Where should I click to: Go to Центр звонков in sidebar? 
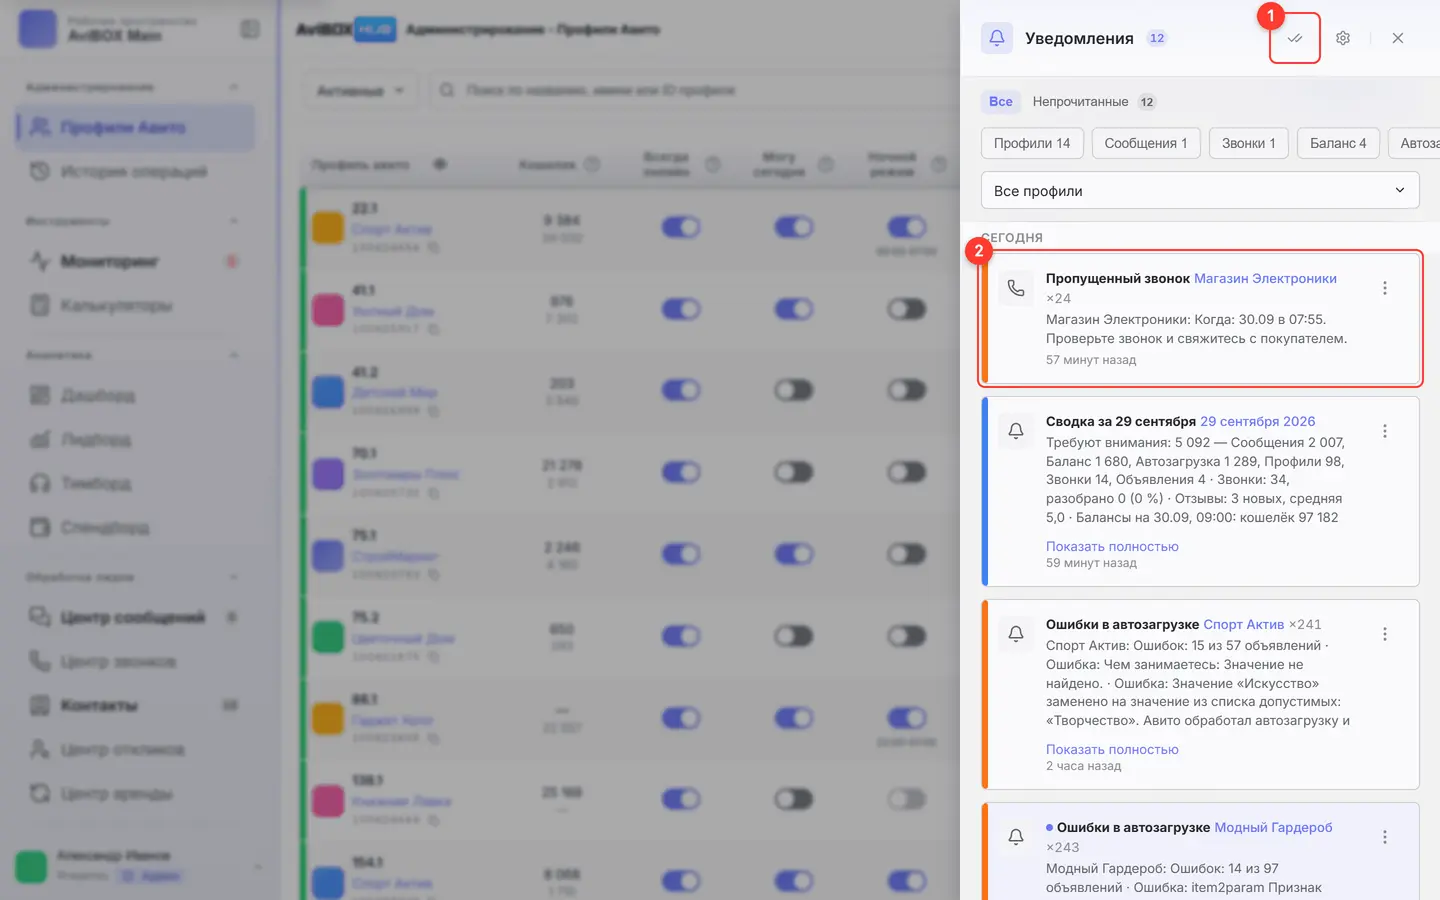(x=135, y=661)
